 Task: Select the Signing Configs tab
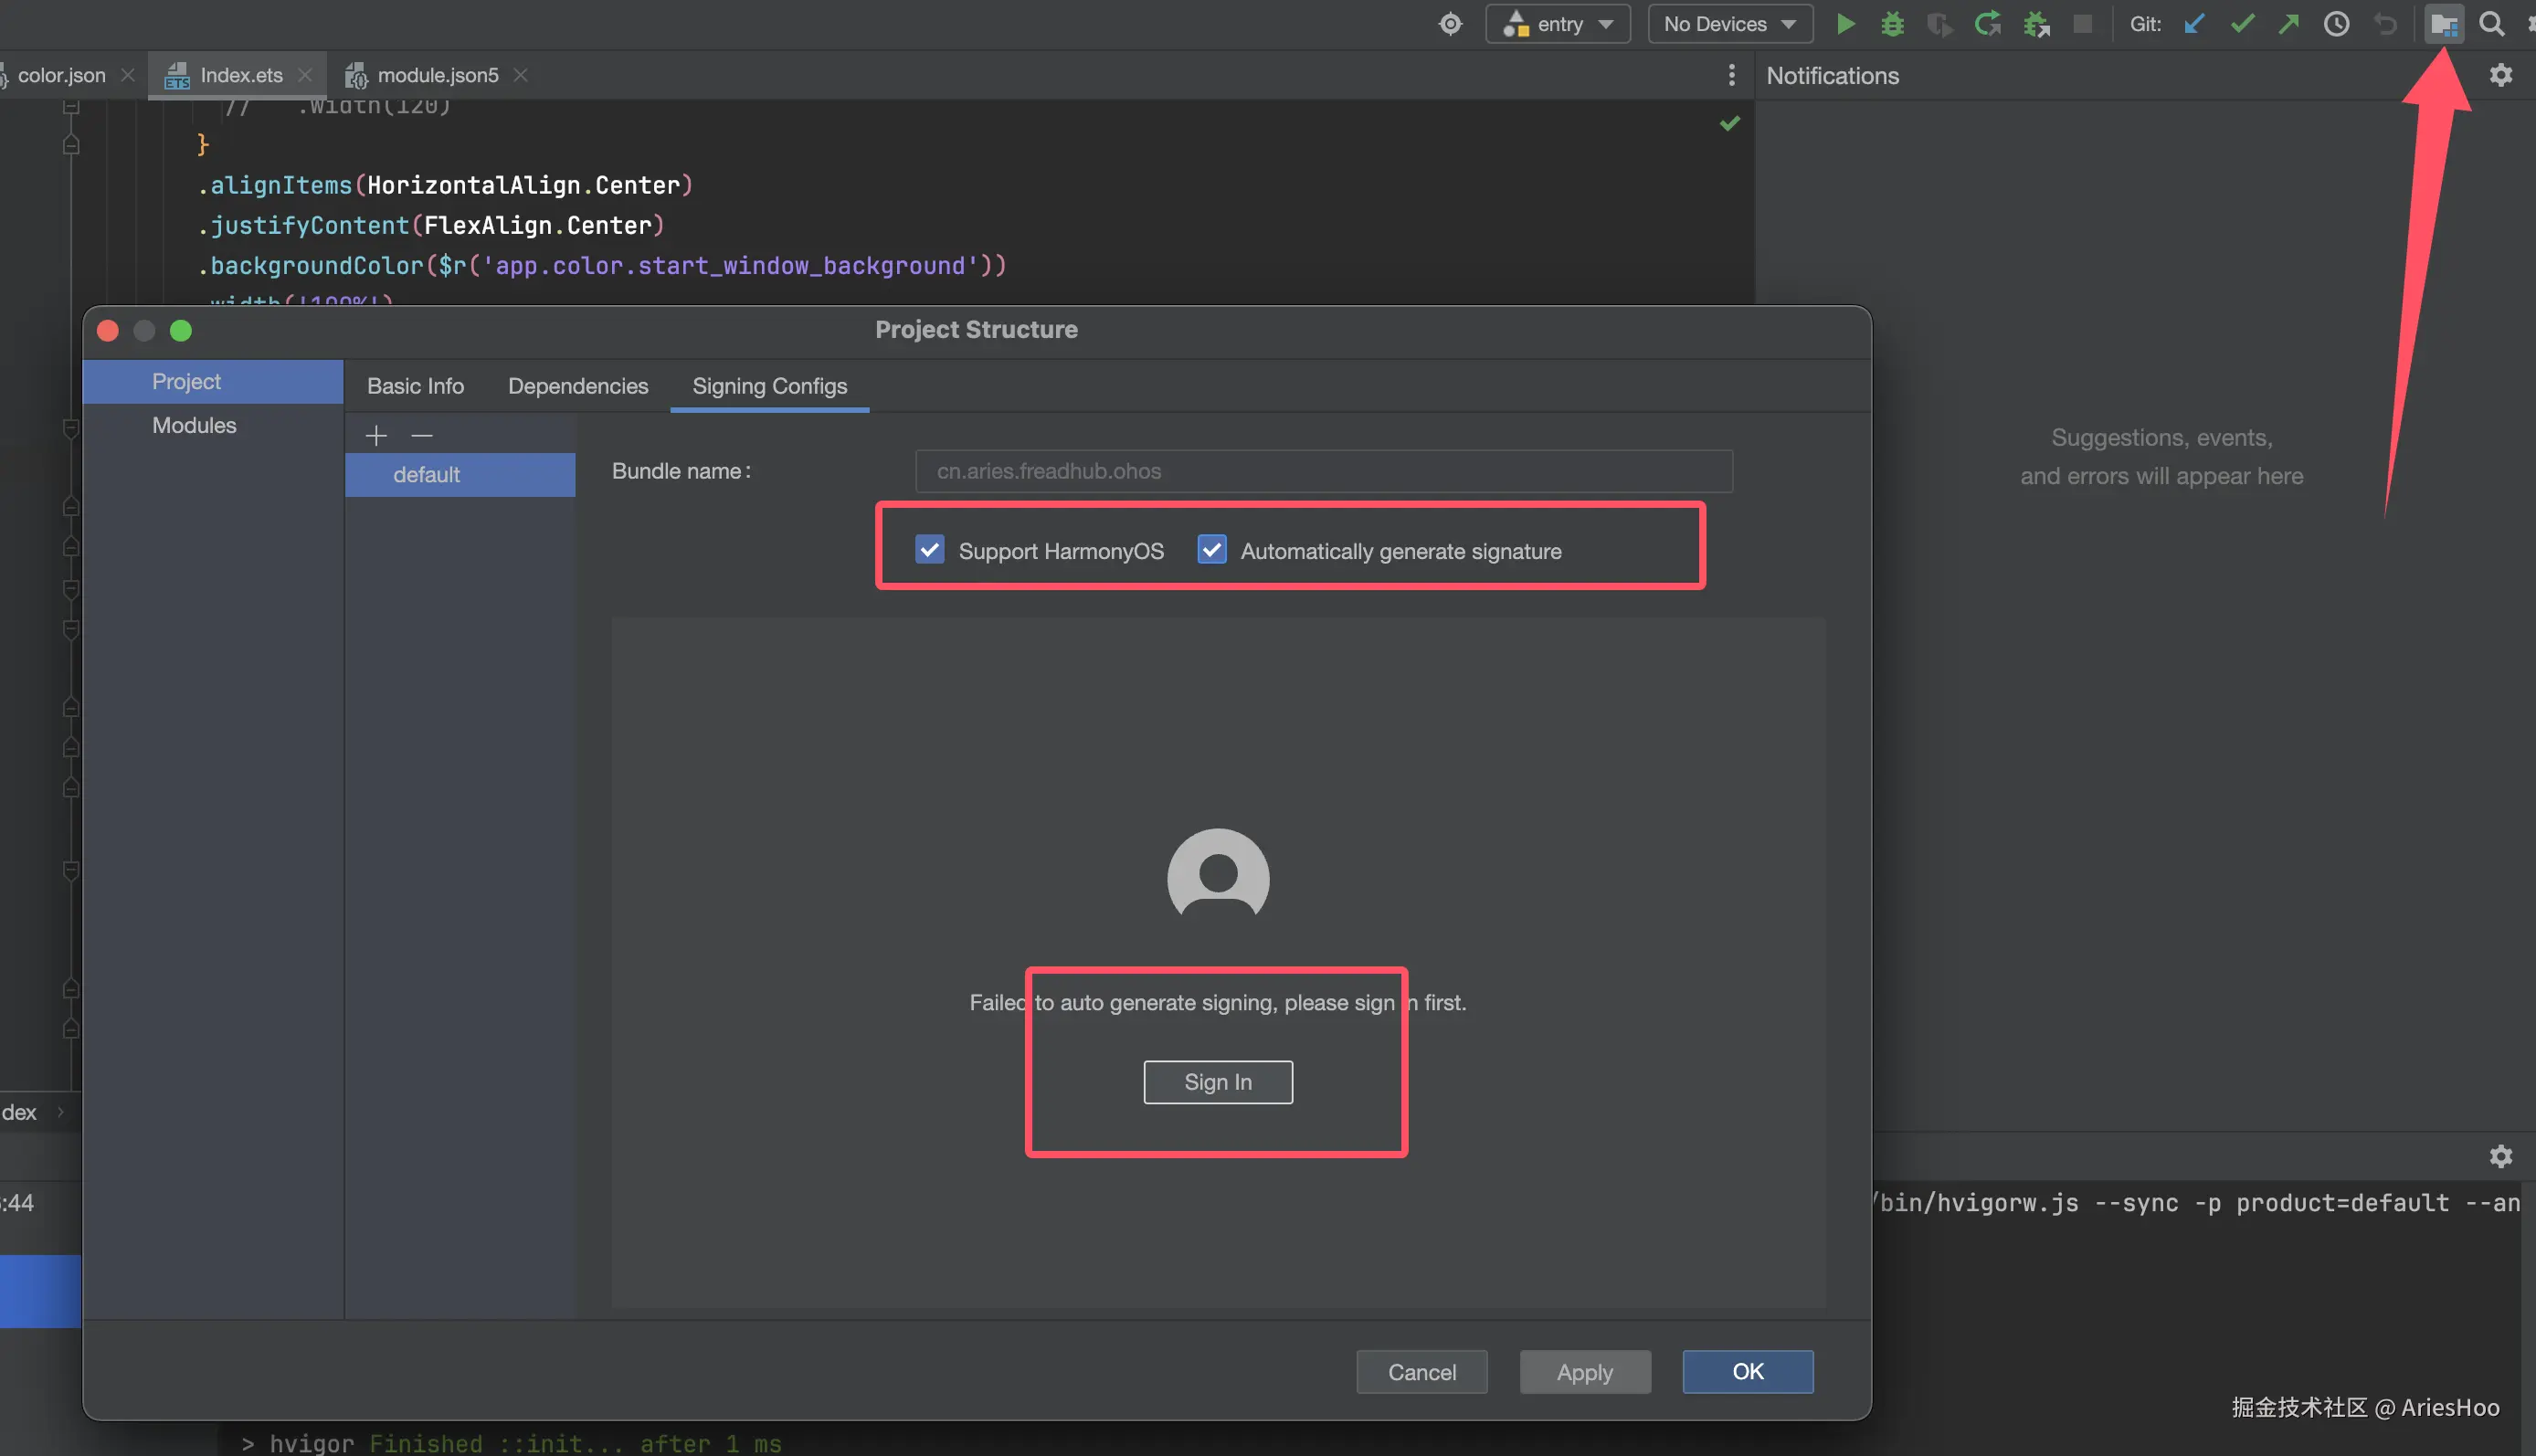[769, 386]
